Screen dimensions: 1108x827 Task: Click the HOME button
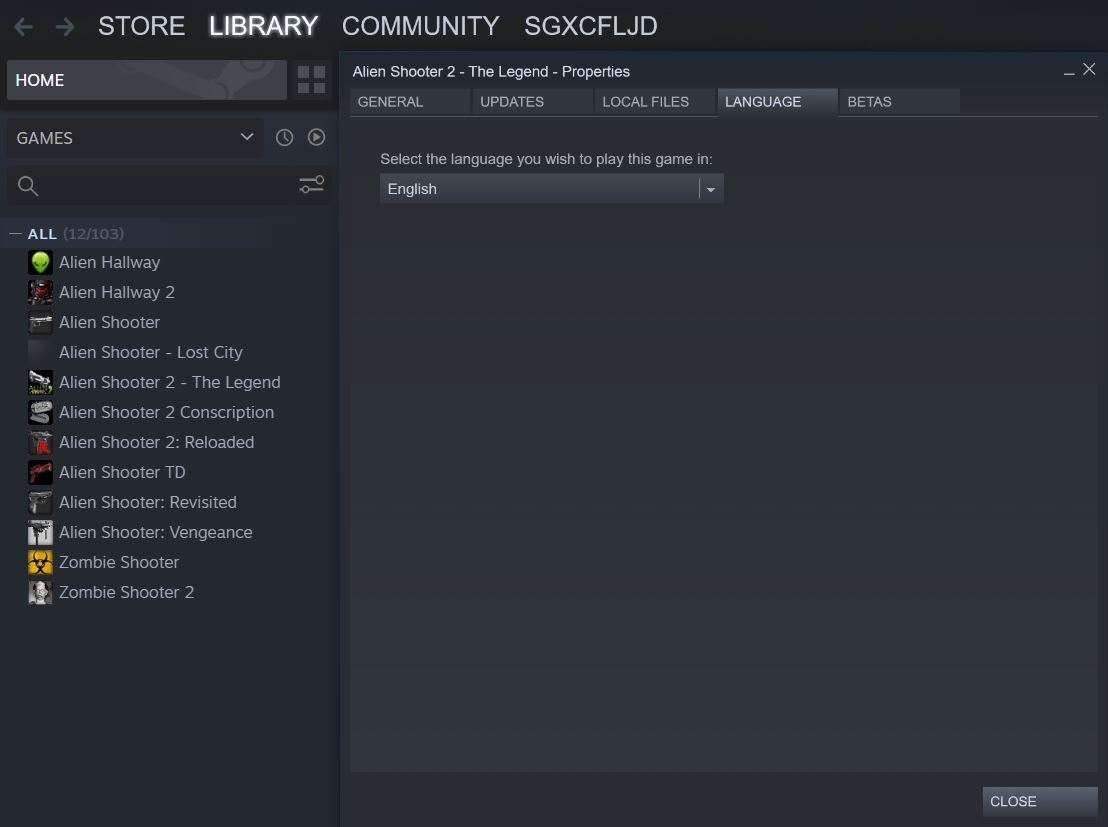point(147,80)
